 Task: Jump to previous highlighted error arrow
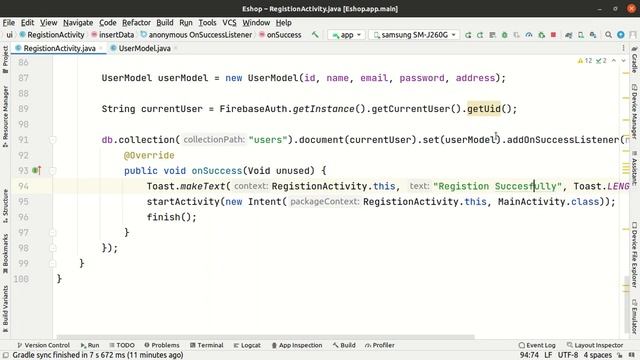(x=613, y=61)
